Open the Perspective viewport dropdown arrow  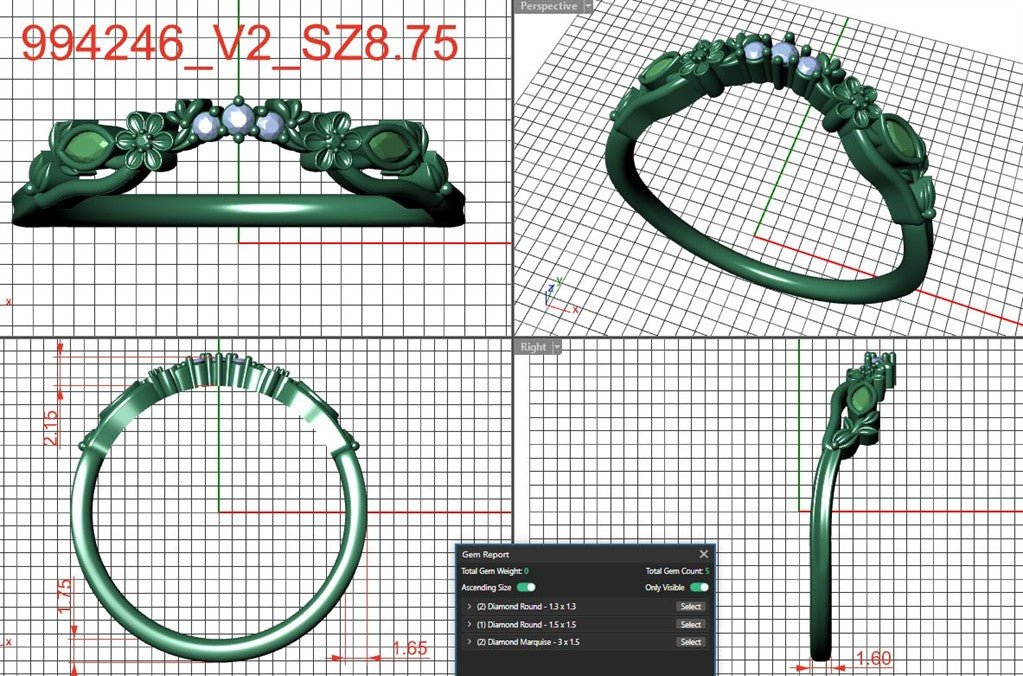pyautogui.click(x=587, y=6)
